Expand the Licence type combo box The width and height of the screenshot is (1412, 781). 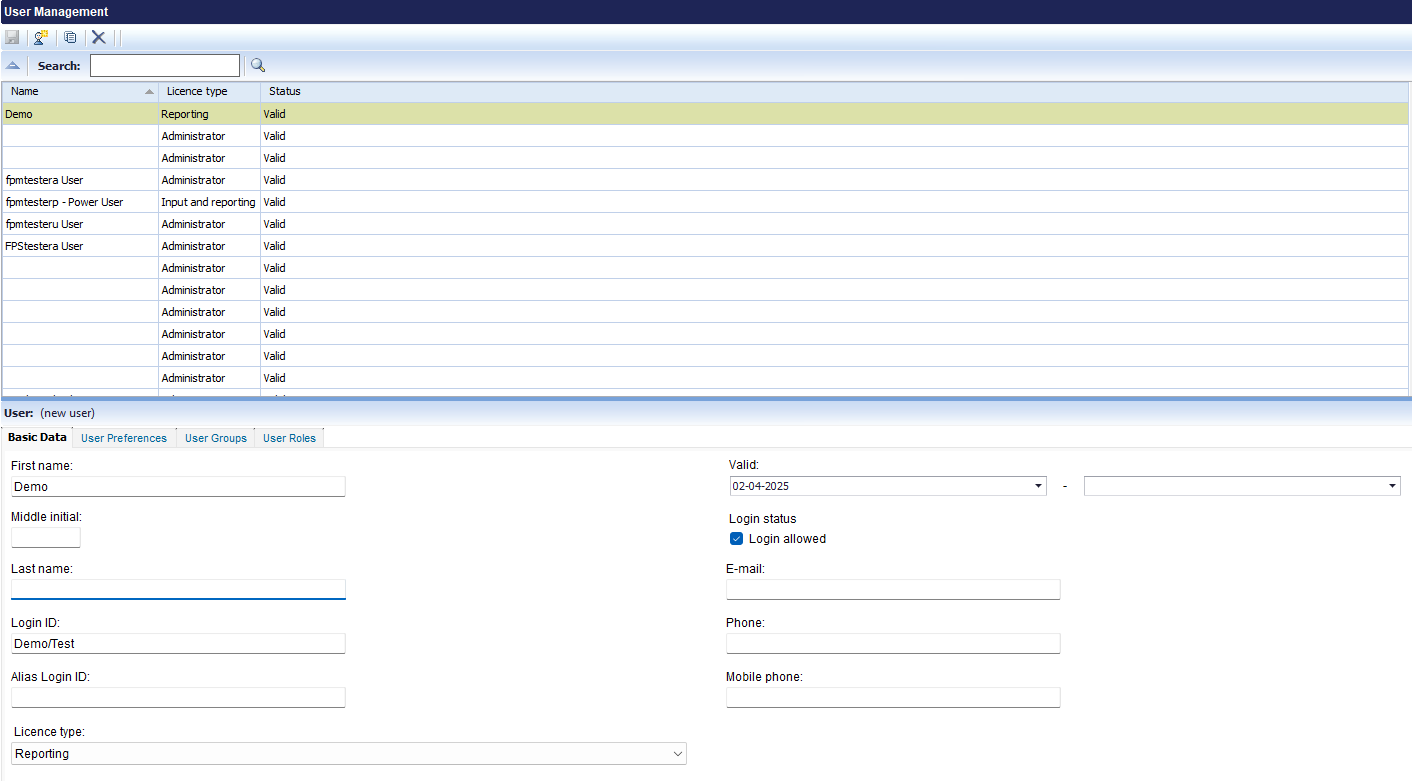(350, 754)
